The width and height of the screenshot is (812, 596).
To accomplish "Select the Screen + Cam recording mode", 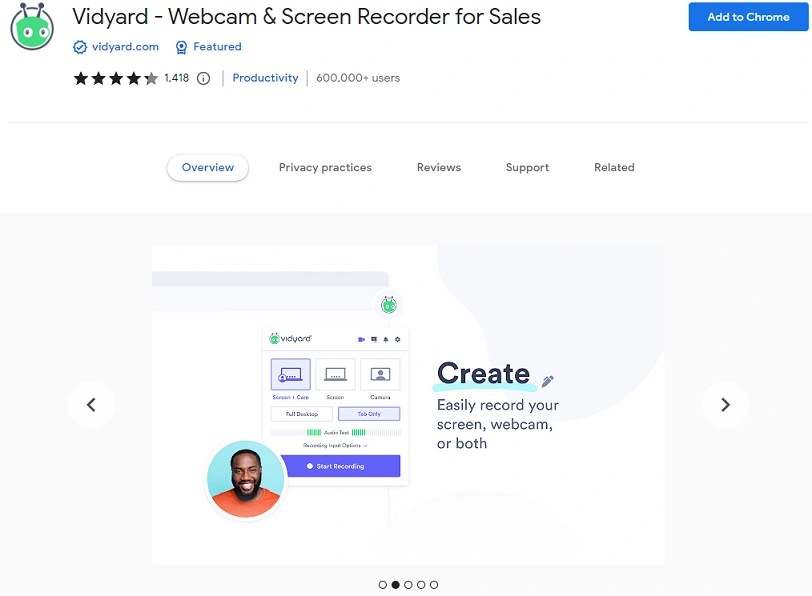I will click(290, 375).
